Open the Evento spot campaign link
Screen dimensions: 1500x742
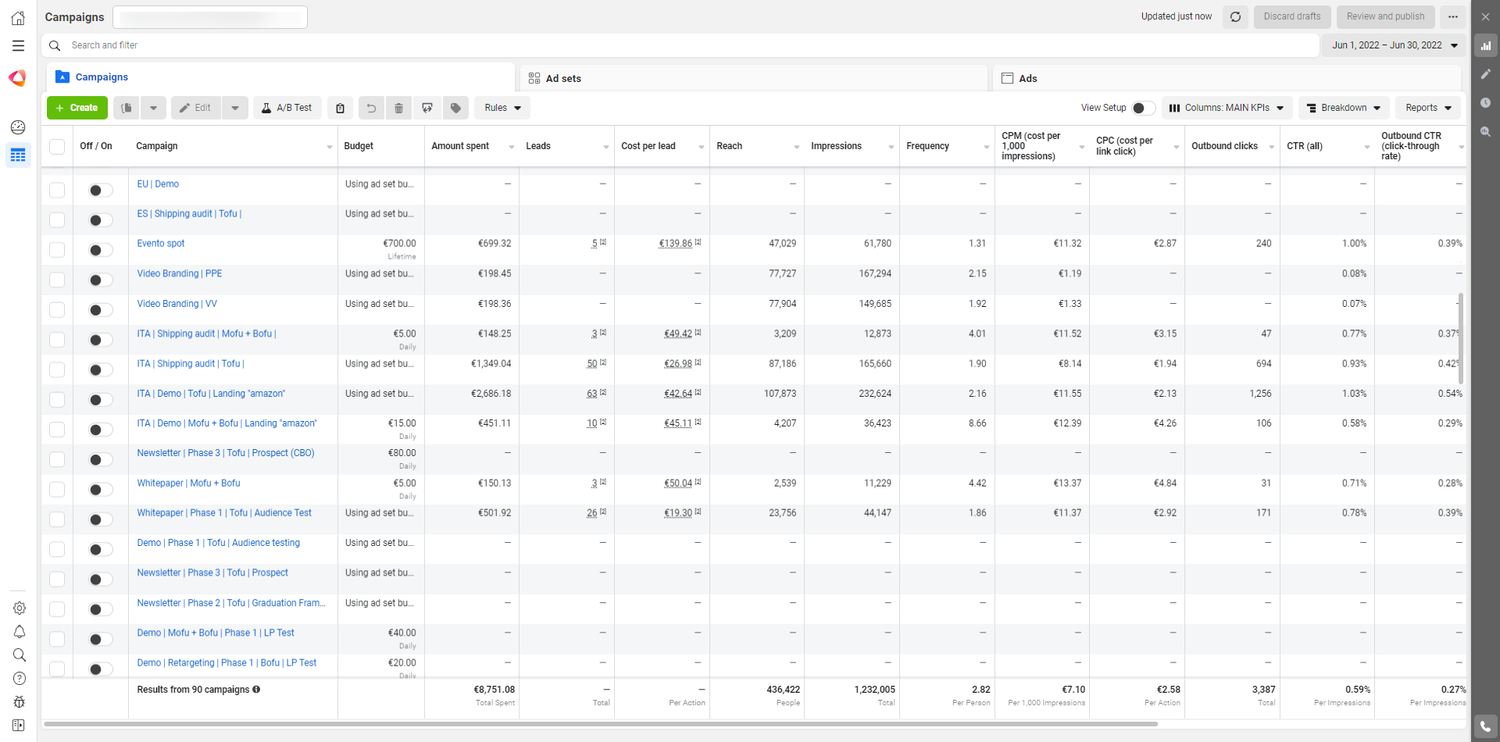coord(161,244)
